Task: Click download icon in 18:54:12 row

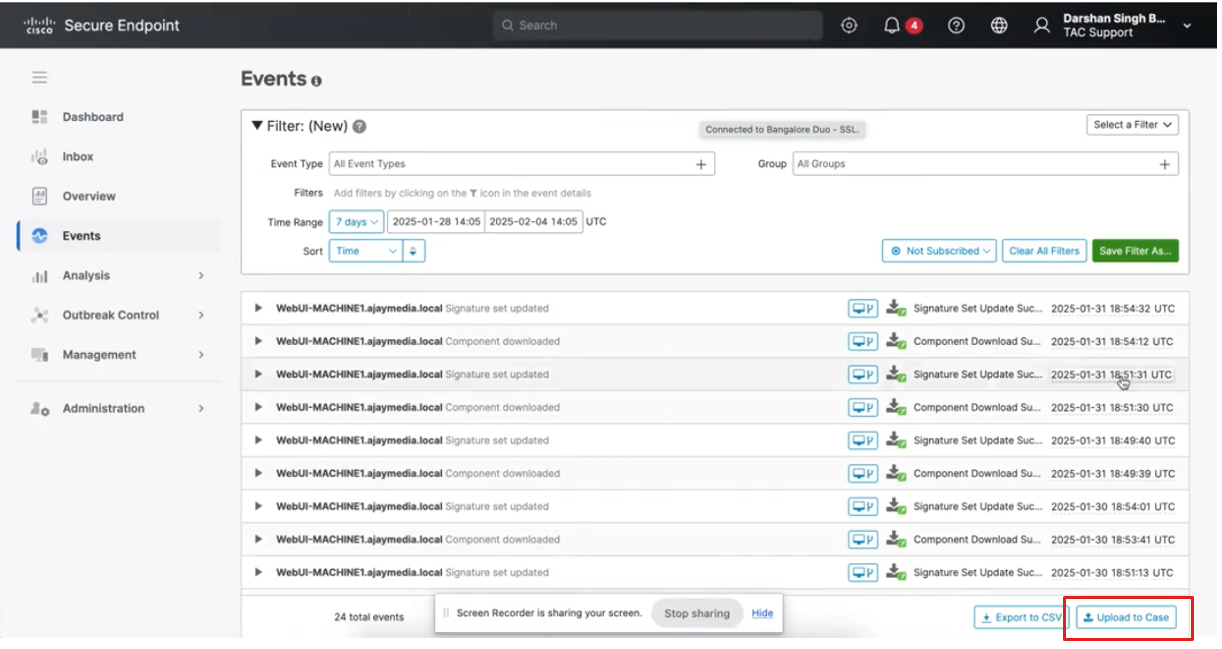Action: pos(895,342)
